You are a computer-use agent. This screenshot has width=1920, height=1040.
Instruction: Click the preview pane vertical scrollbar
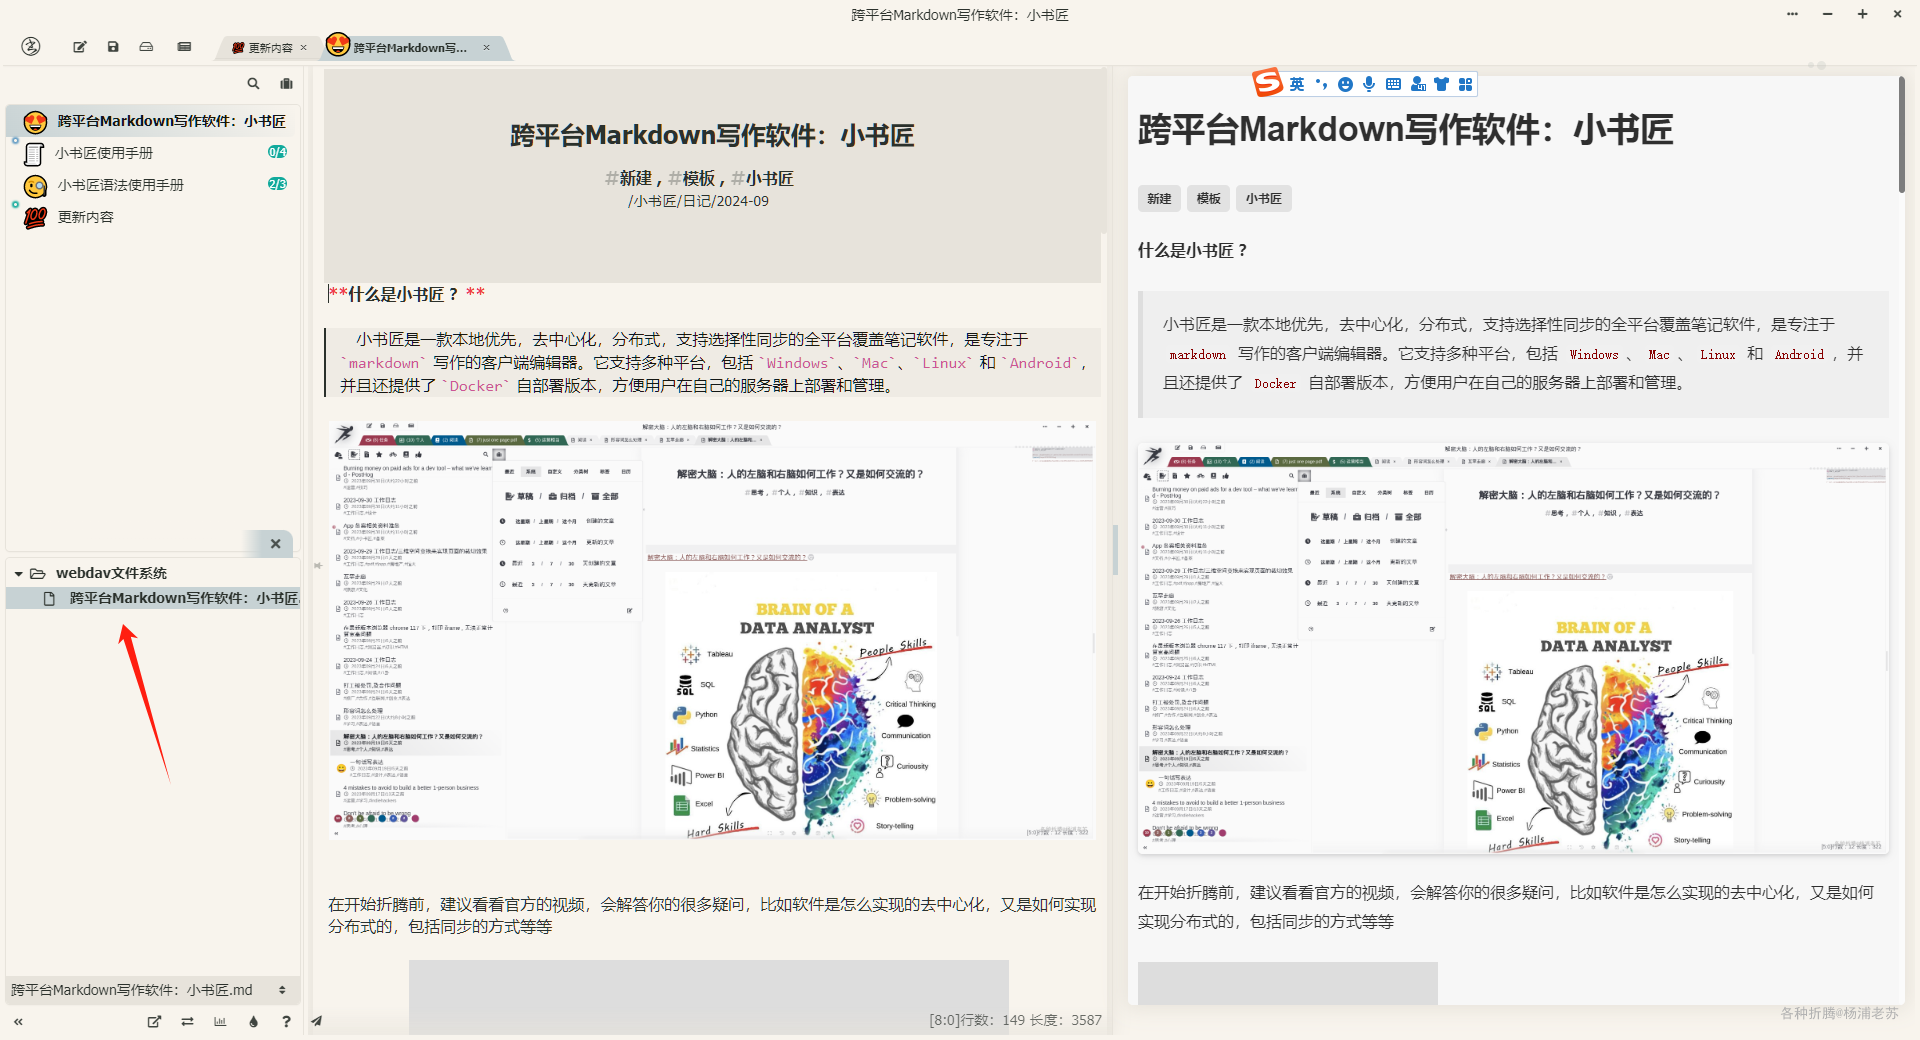point(1901,137)
